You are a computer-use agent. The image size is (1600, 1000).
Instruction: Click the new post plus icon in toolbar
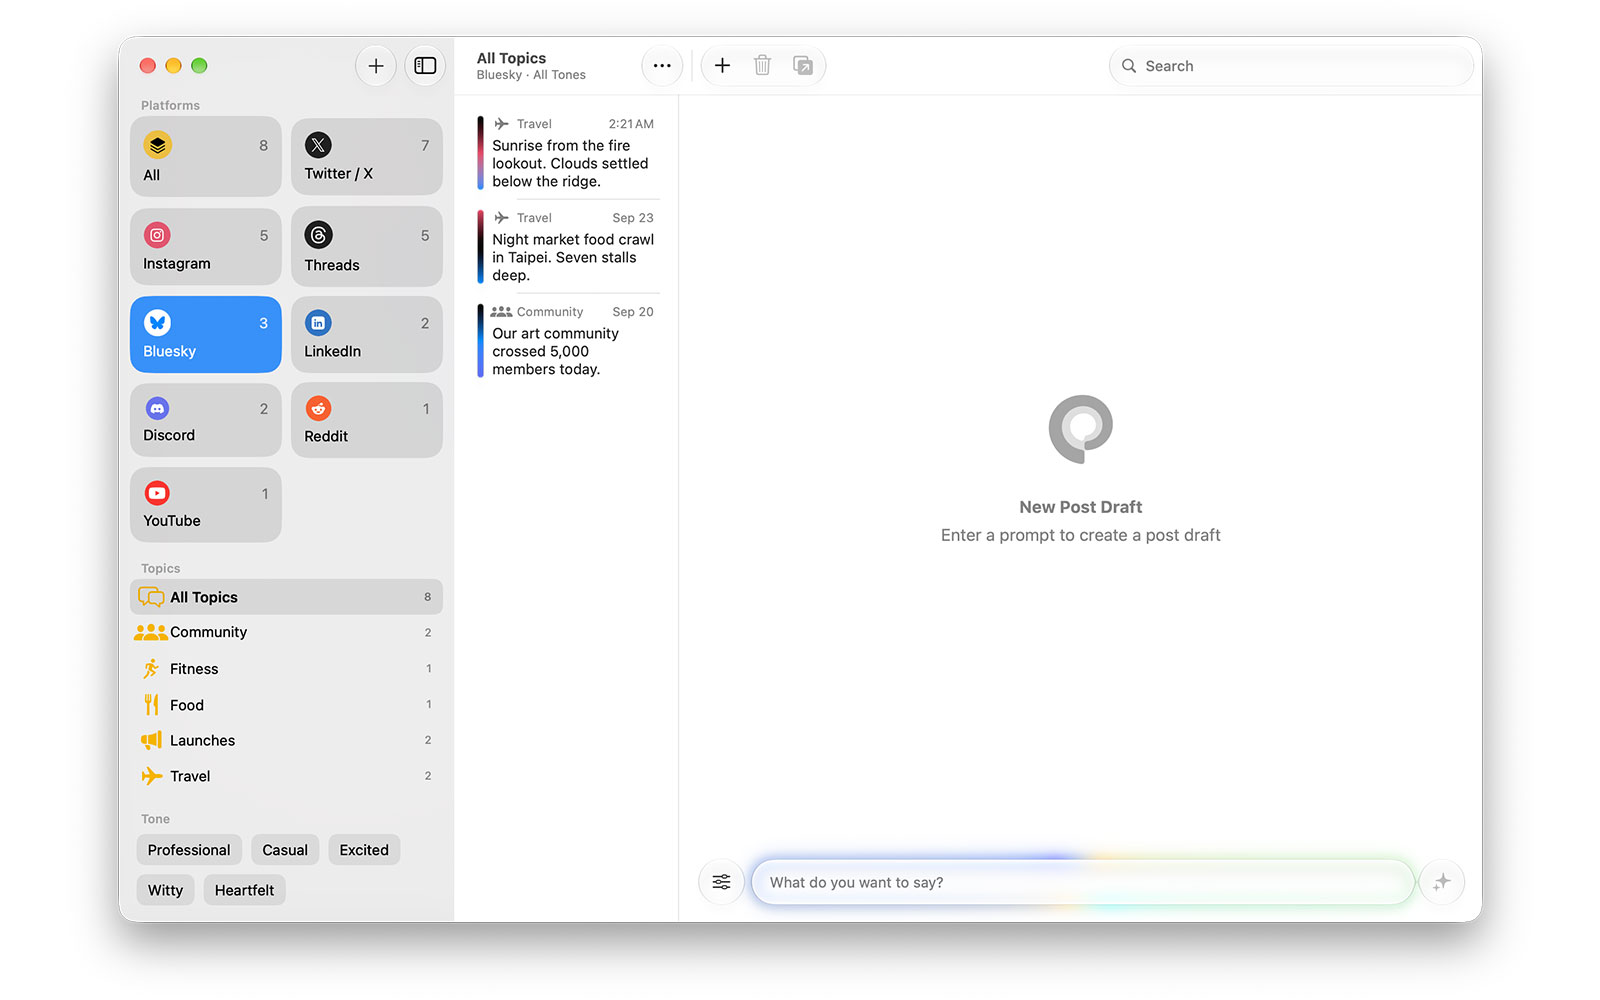[722, 66]
